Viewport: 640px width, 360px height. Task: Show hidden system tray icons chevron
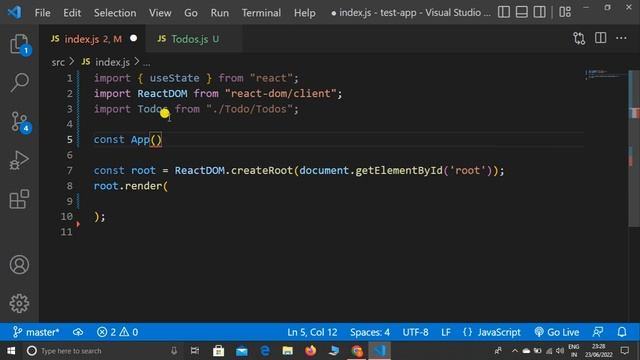[515, 351]
